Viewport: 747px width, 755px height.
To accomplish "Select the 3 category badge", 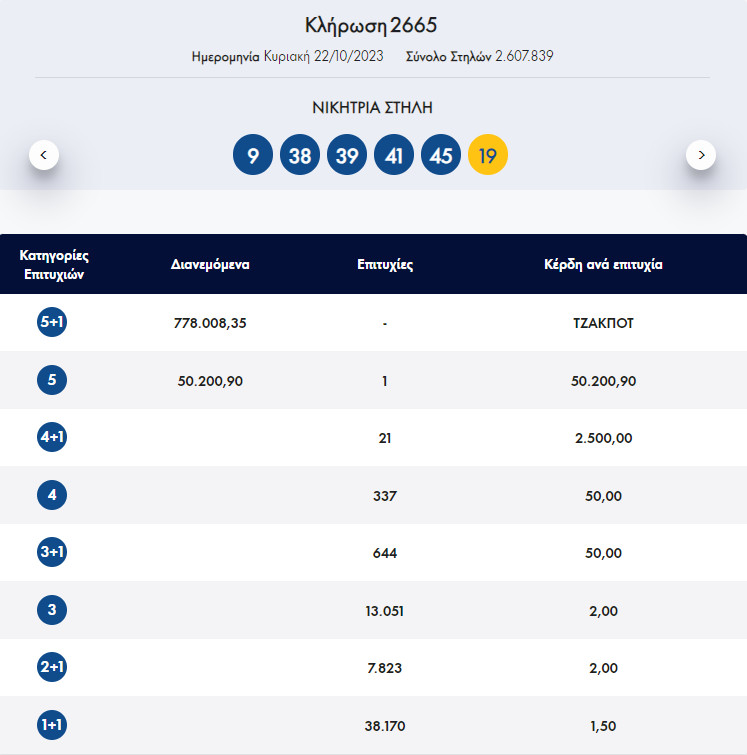I will [x=52, y=610].
